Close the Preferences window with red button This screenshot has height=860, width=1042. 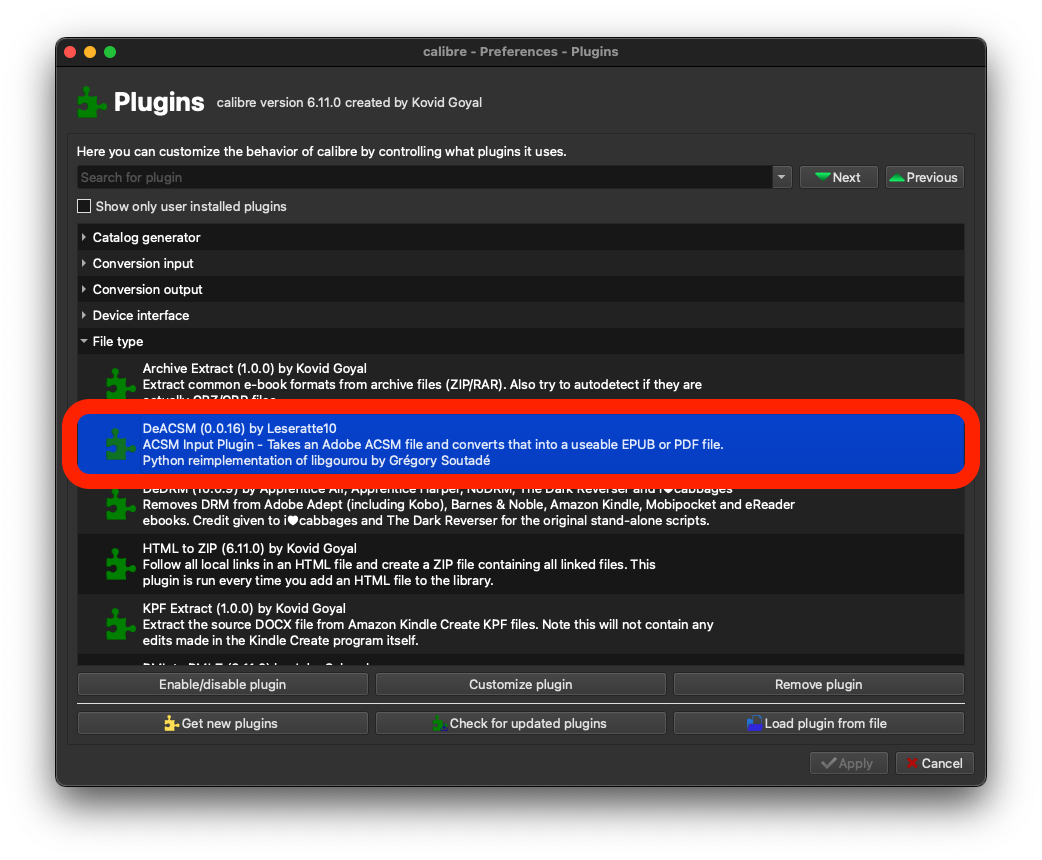coord(70,52)
